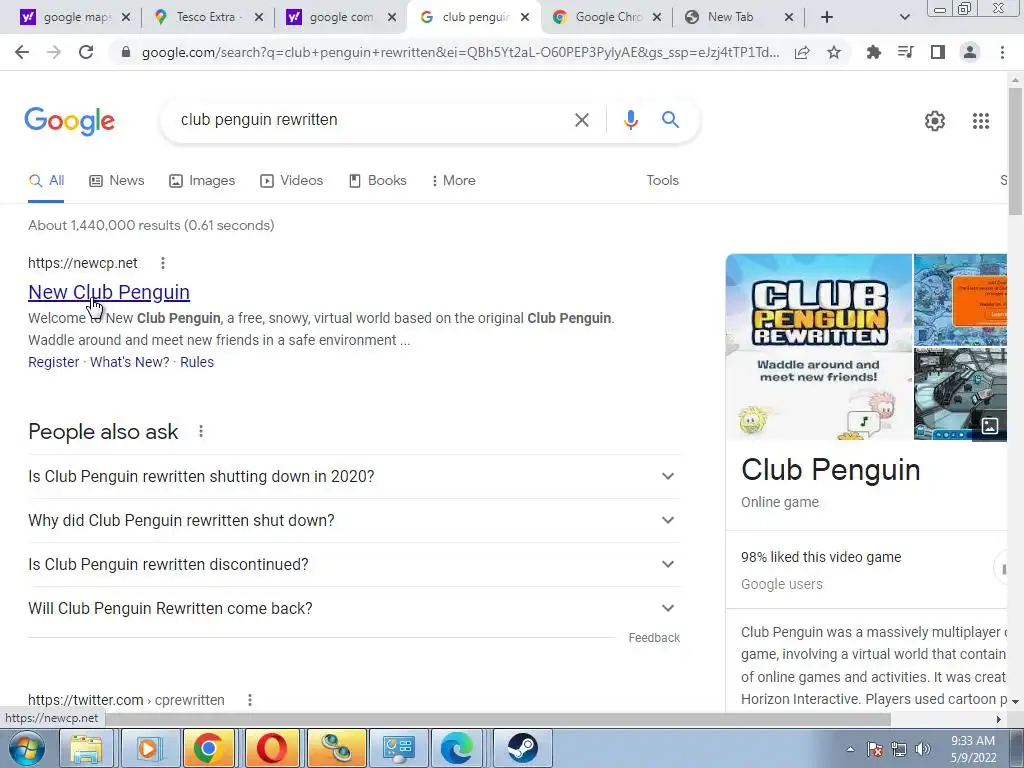Click the vertical page scrollbar thumb
Viewport: 1024px width, 768px height.
pos(1015,150)
